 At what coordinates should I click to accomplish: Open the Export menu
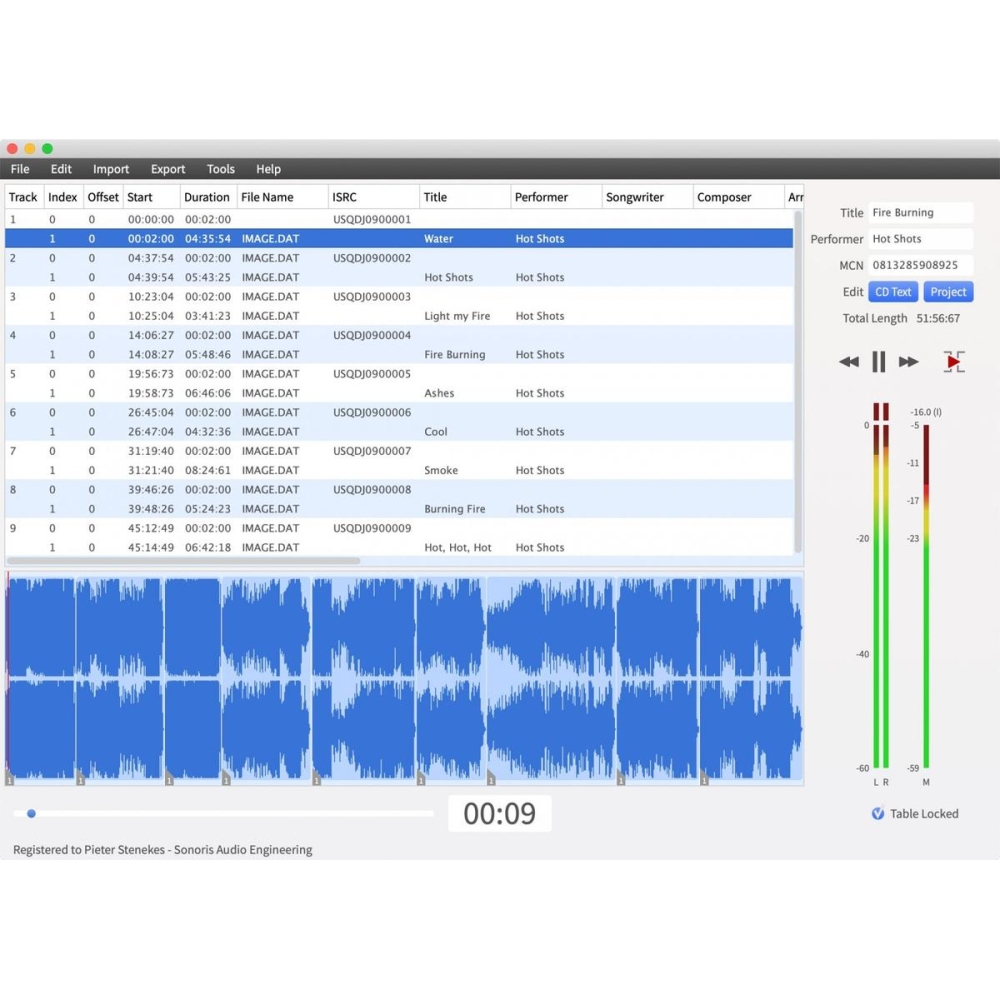[167, 169]
